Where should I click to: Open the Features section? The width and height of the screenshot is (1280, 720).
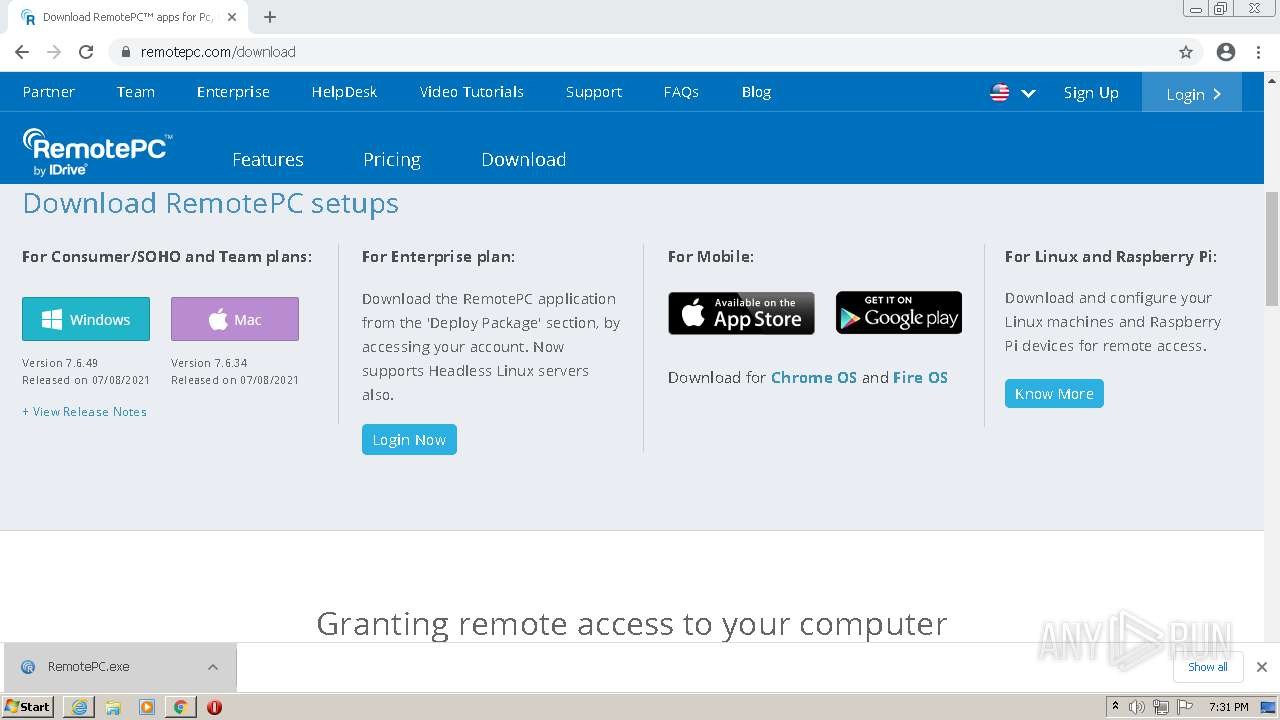(267, 160)
